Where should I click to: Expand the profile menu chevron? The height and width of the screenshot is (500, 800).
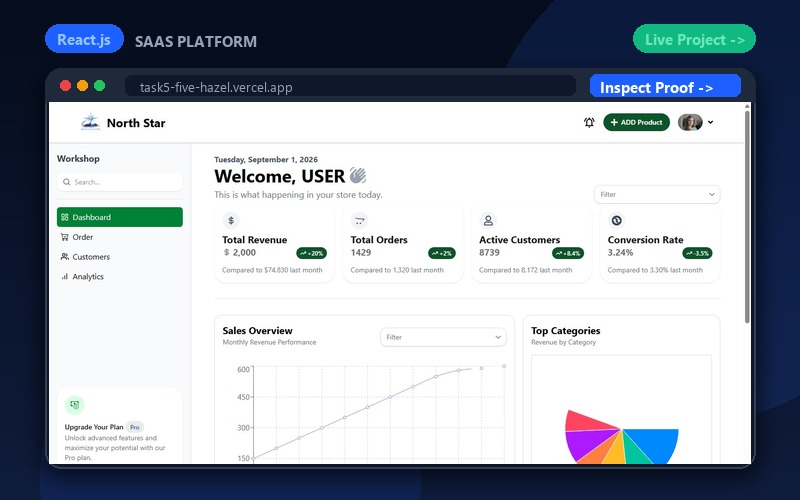pyautogui.click(x=711, y=122)
